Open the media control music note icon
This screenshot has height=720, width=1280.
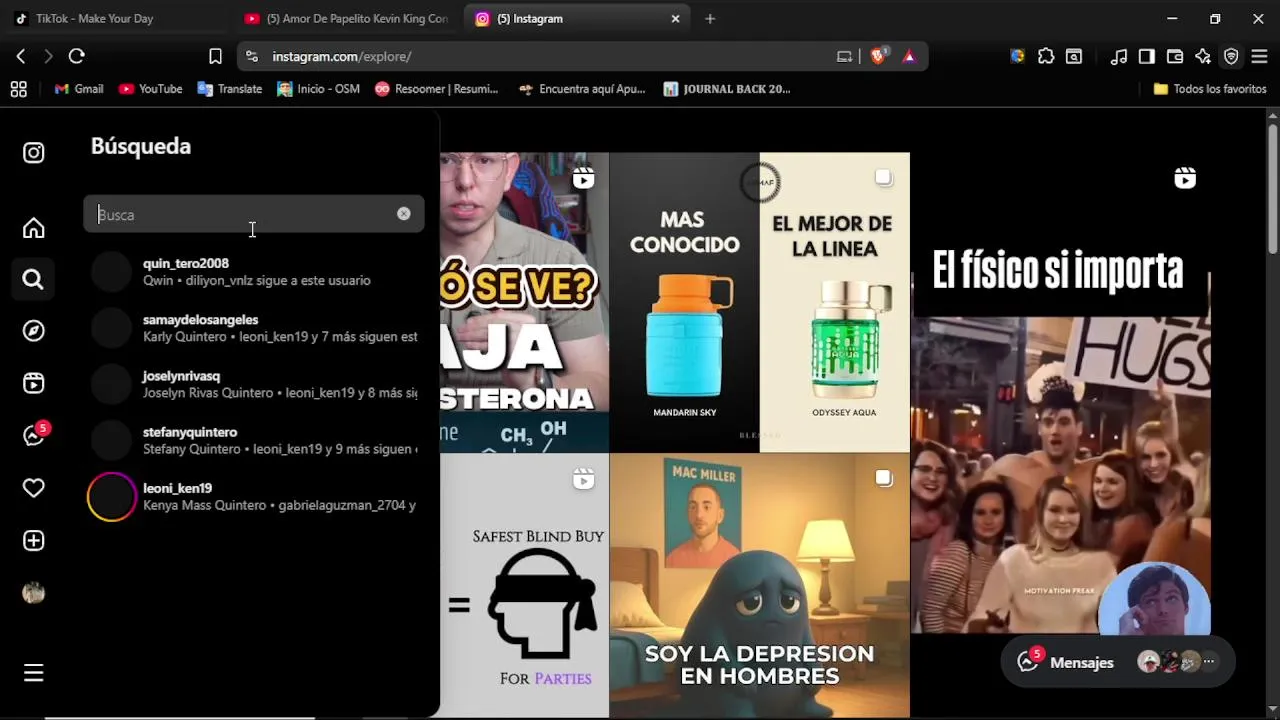1119,56
